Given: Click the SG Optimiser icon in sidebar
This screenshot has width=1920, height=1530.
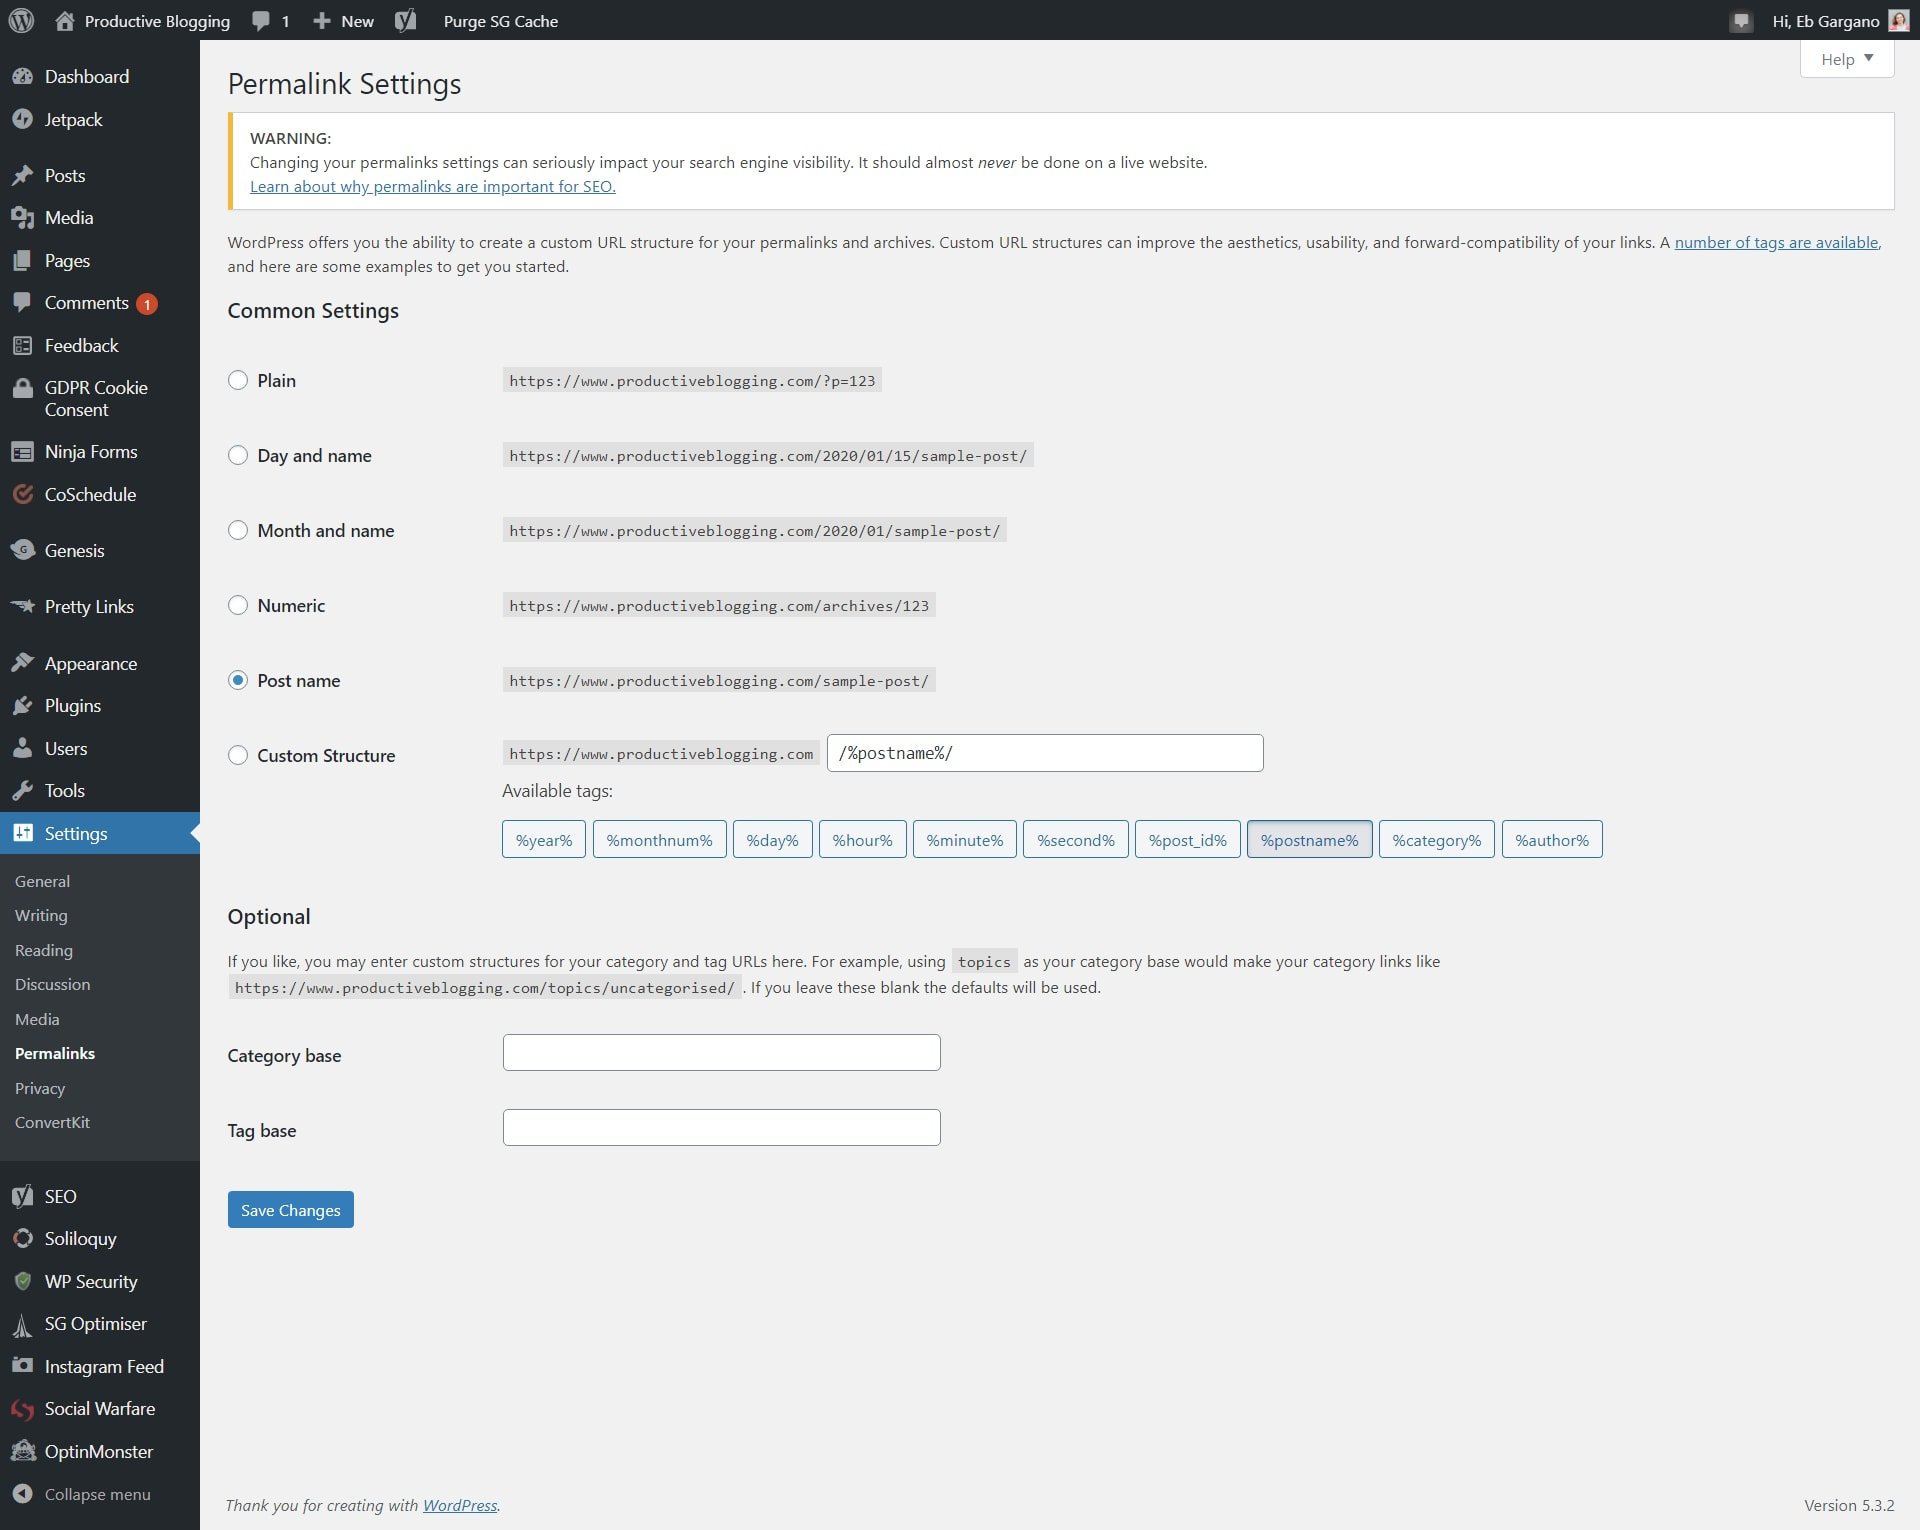Looking at the screenshot, I should 22,1324.
